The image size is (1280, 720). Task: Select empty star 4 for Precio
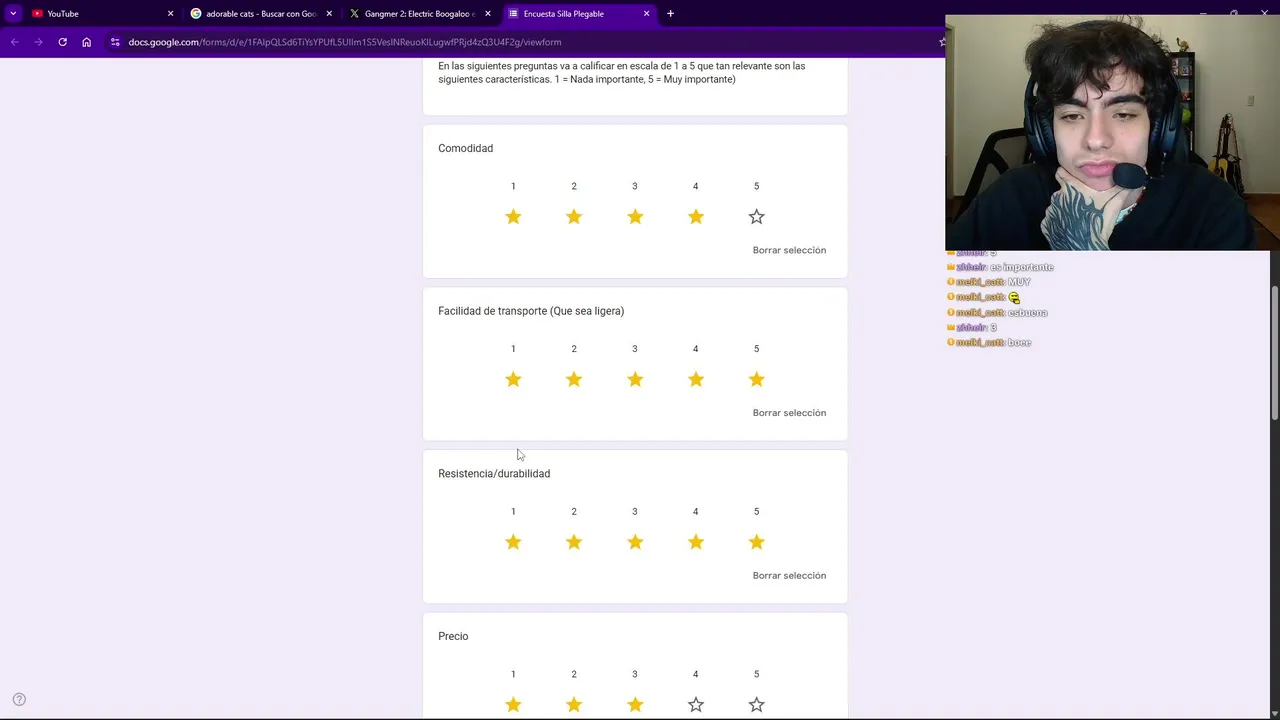[696, 705]
